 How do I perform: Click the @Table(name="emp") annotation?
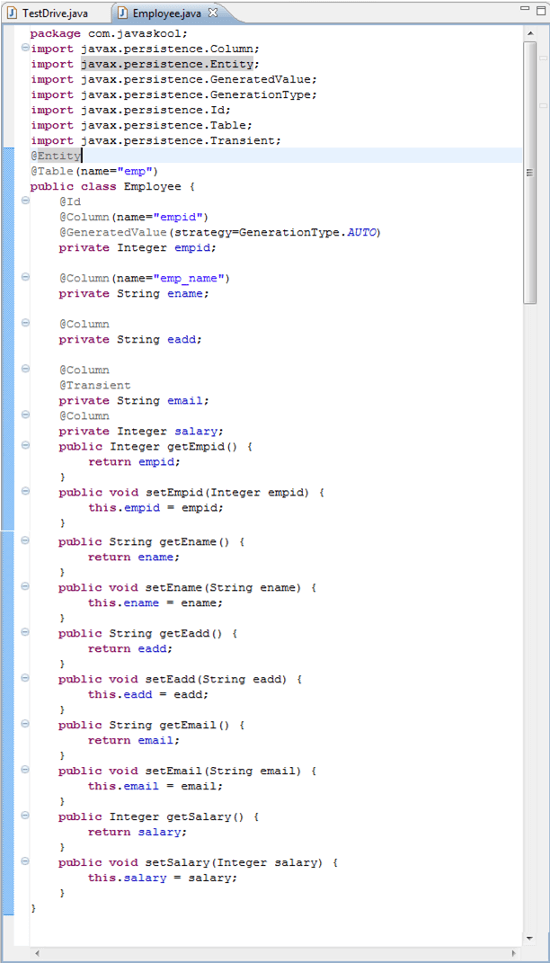coord(94,171)
